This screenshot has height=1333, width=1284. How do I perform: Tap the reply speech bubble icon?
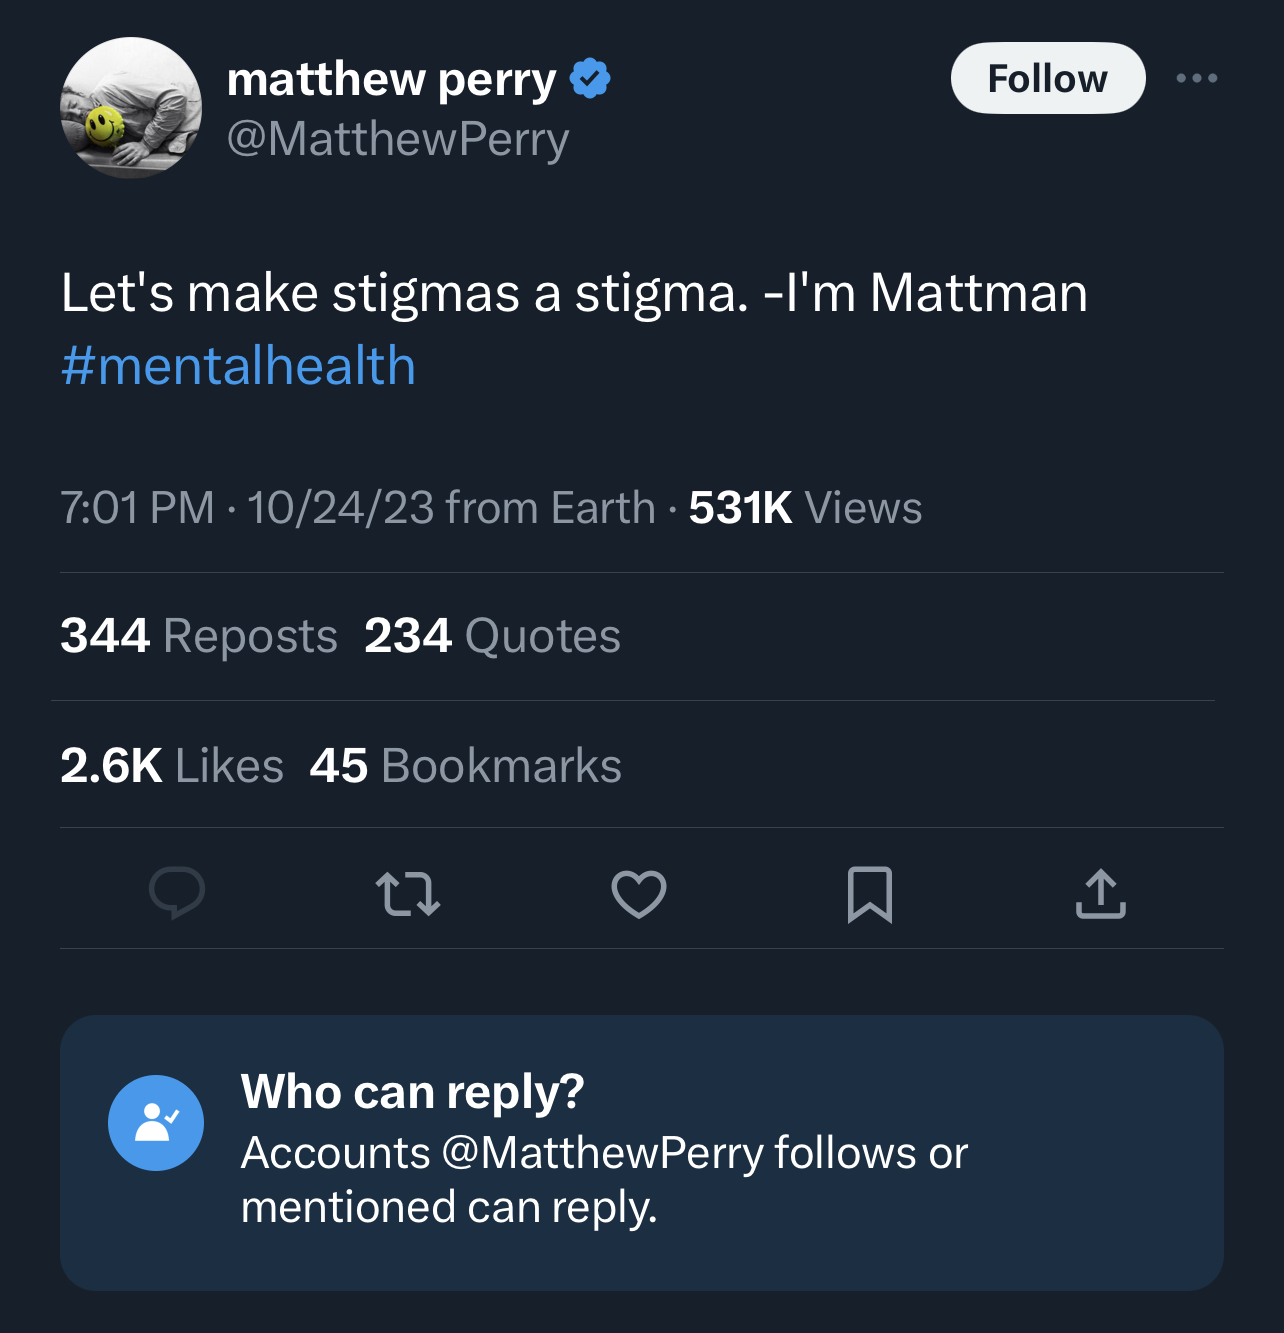coord(177,892)
